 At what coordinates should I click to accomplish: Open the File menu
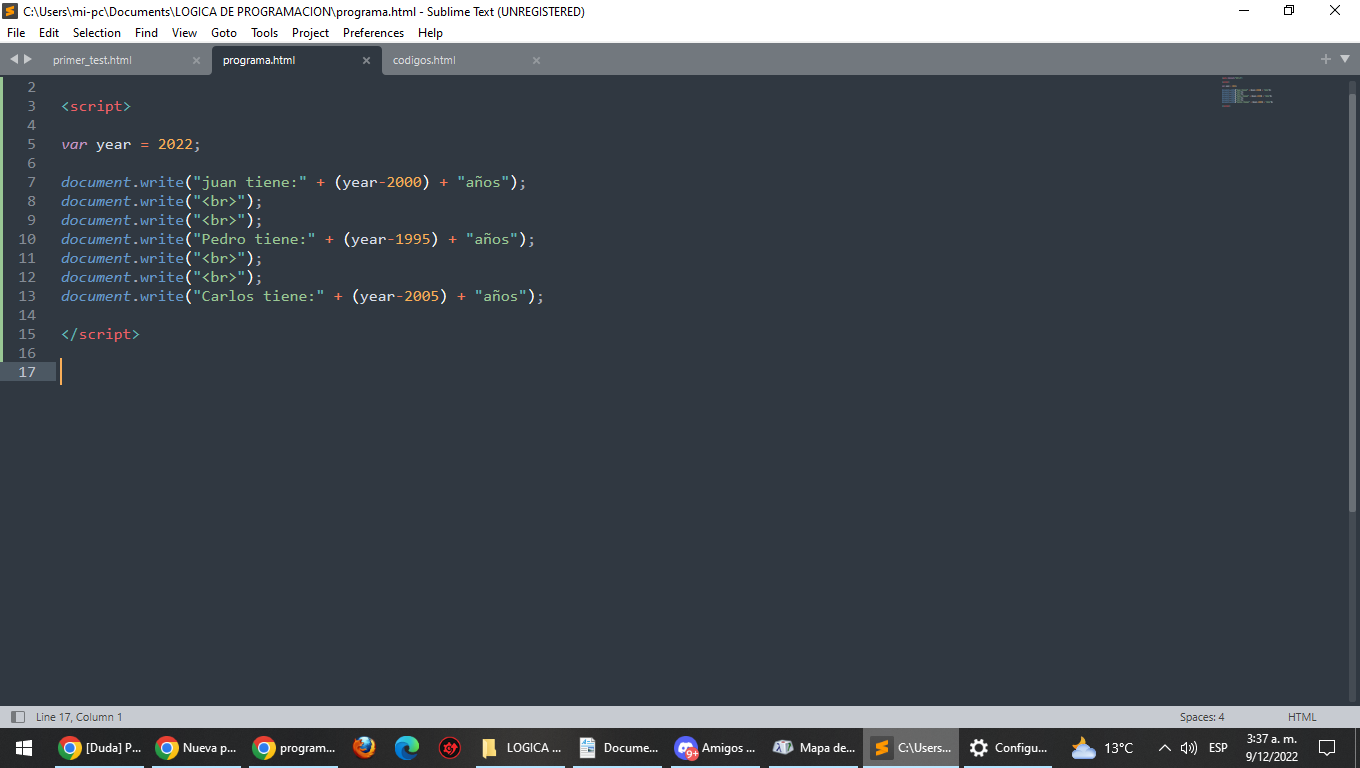(x=15, y=33)
